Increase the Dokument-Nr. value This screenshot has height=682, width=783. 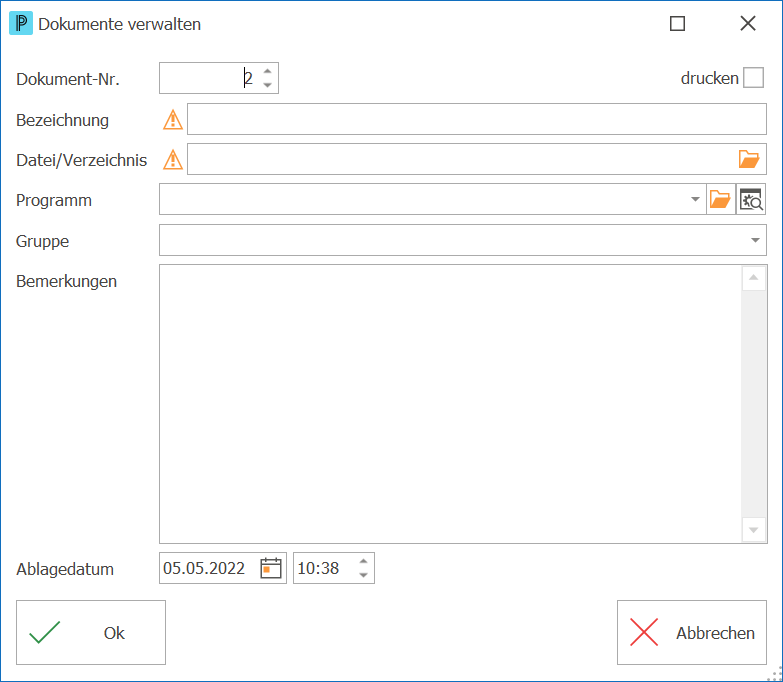tap(268, 71)
